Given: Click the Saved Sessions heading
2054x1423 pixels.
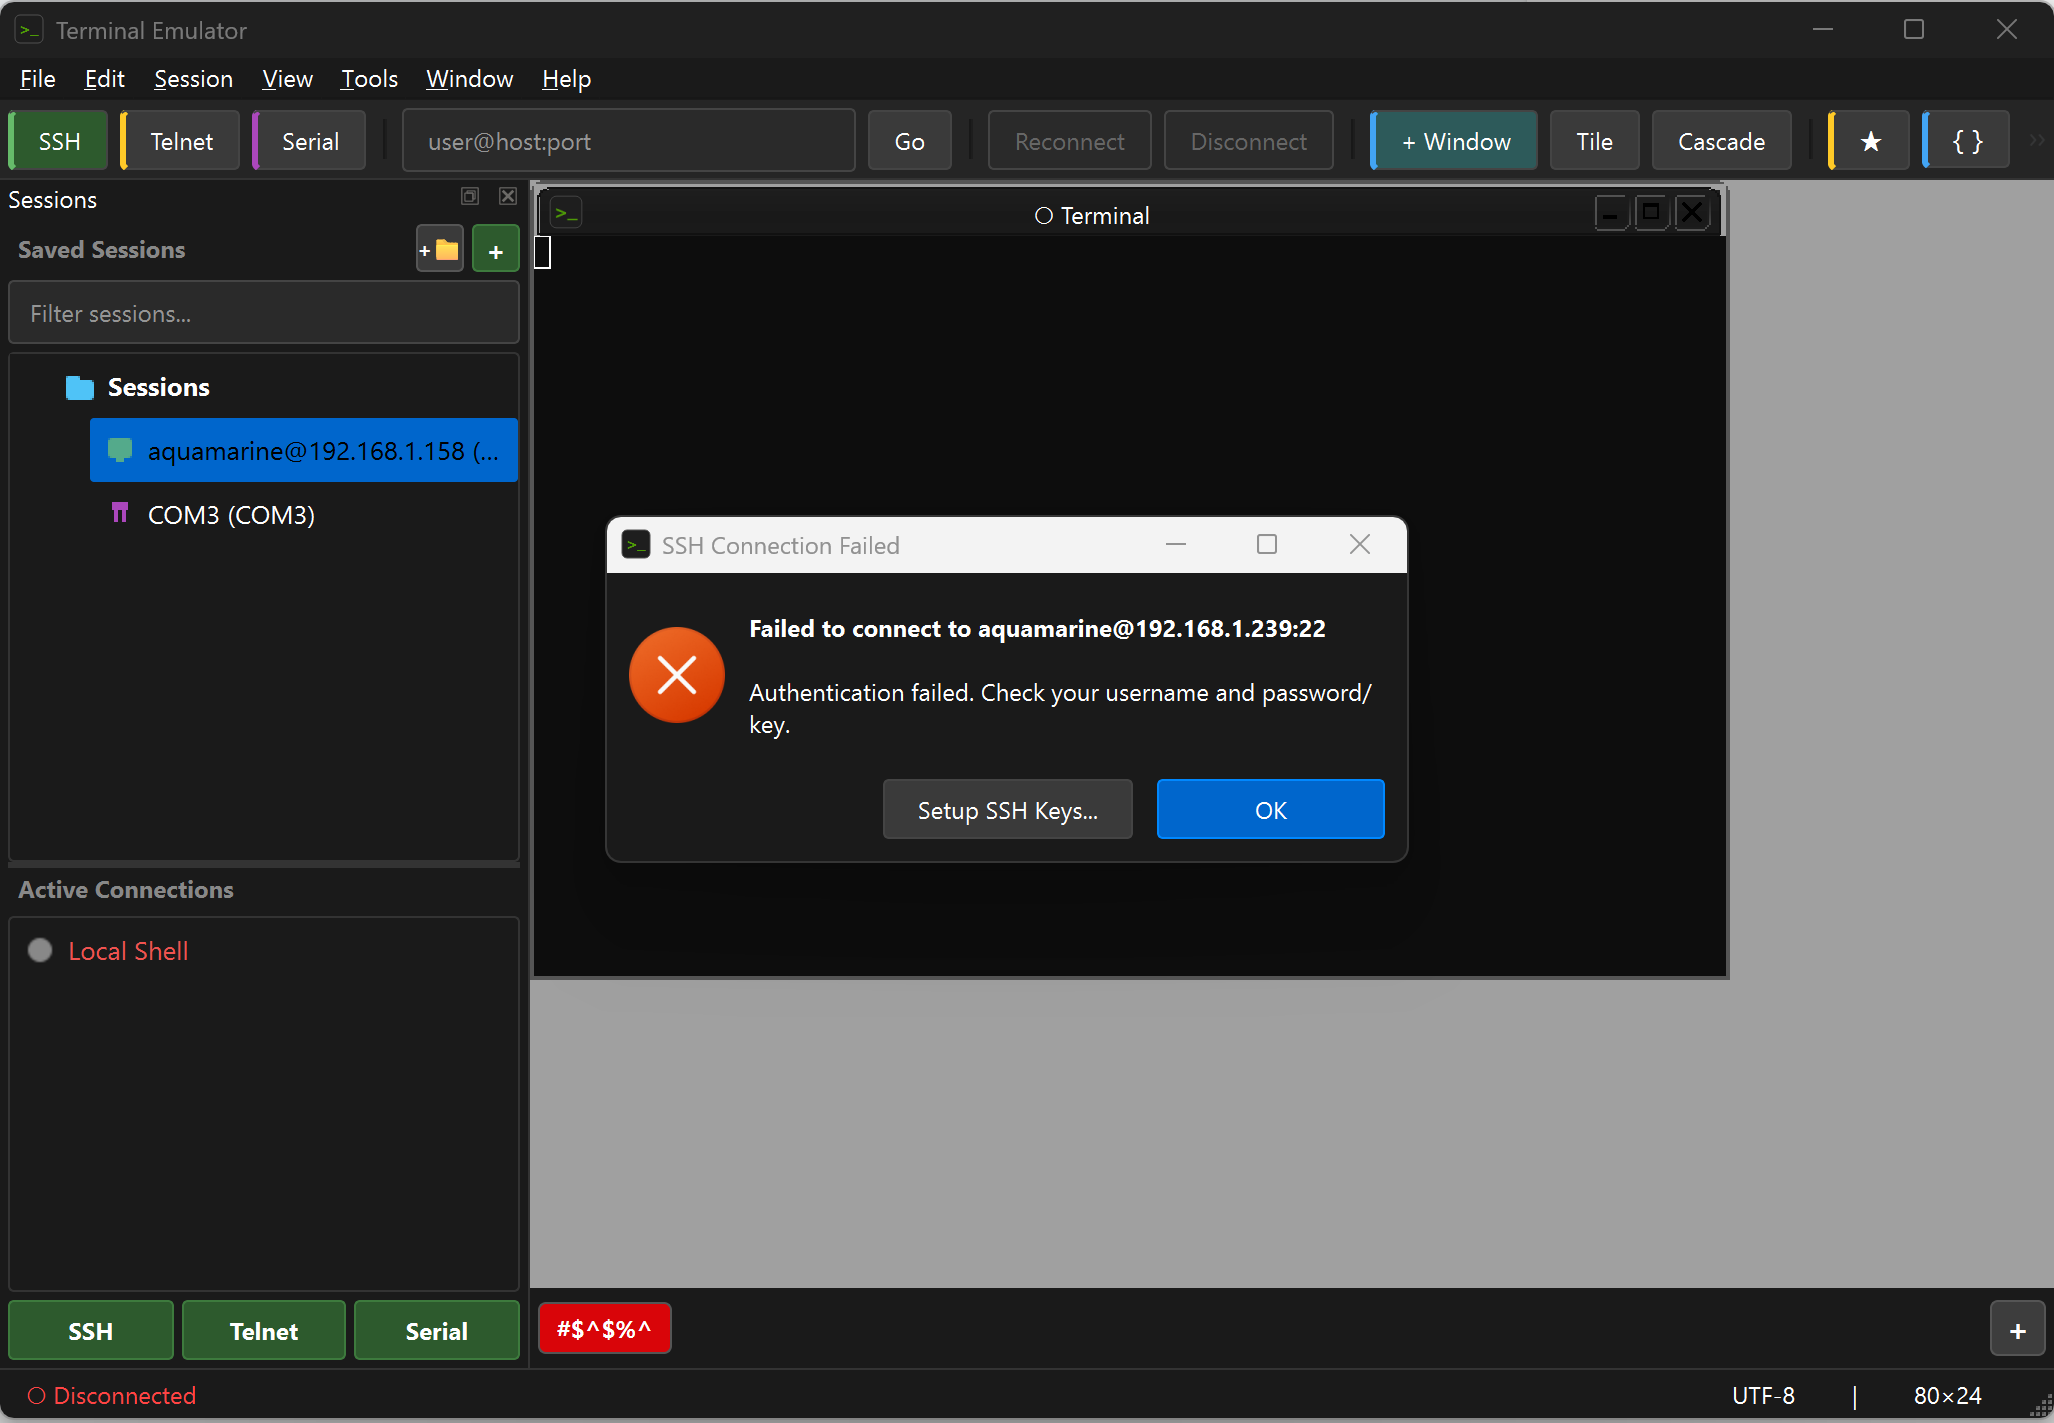Looking at the screenshot, I should (102, 249).
